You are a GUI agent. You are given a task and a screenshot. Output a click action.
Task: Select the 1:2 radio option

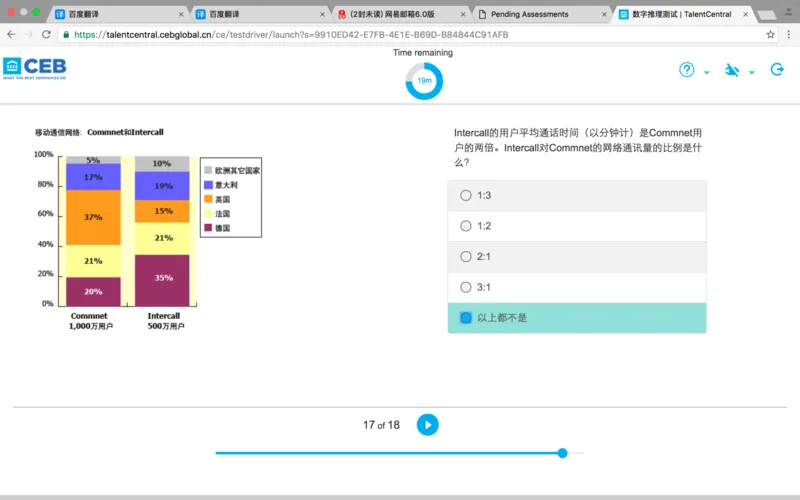click(465, 226)
